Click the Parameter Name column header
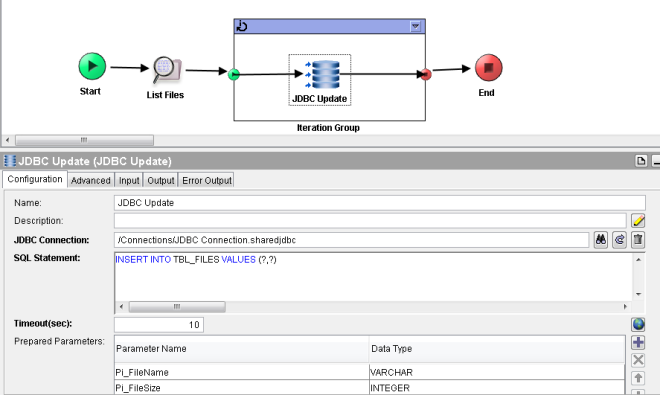The image size is (660, 395). coord(242,349)
